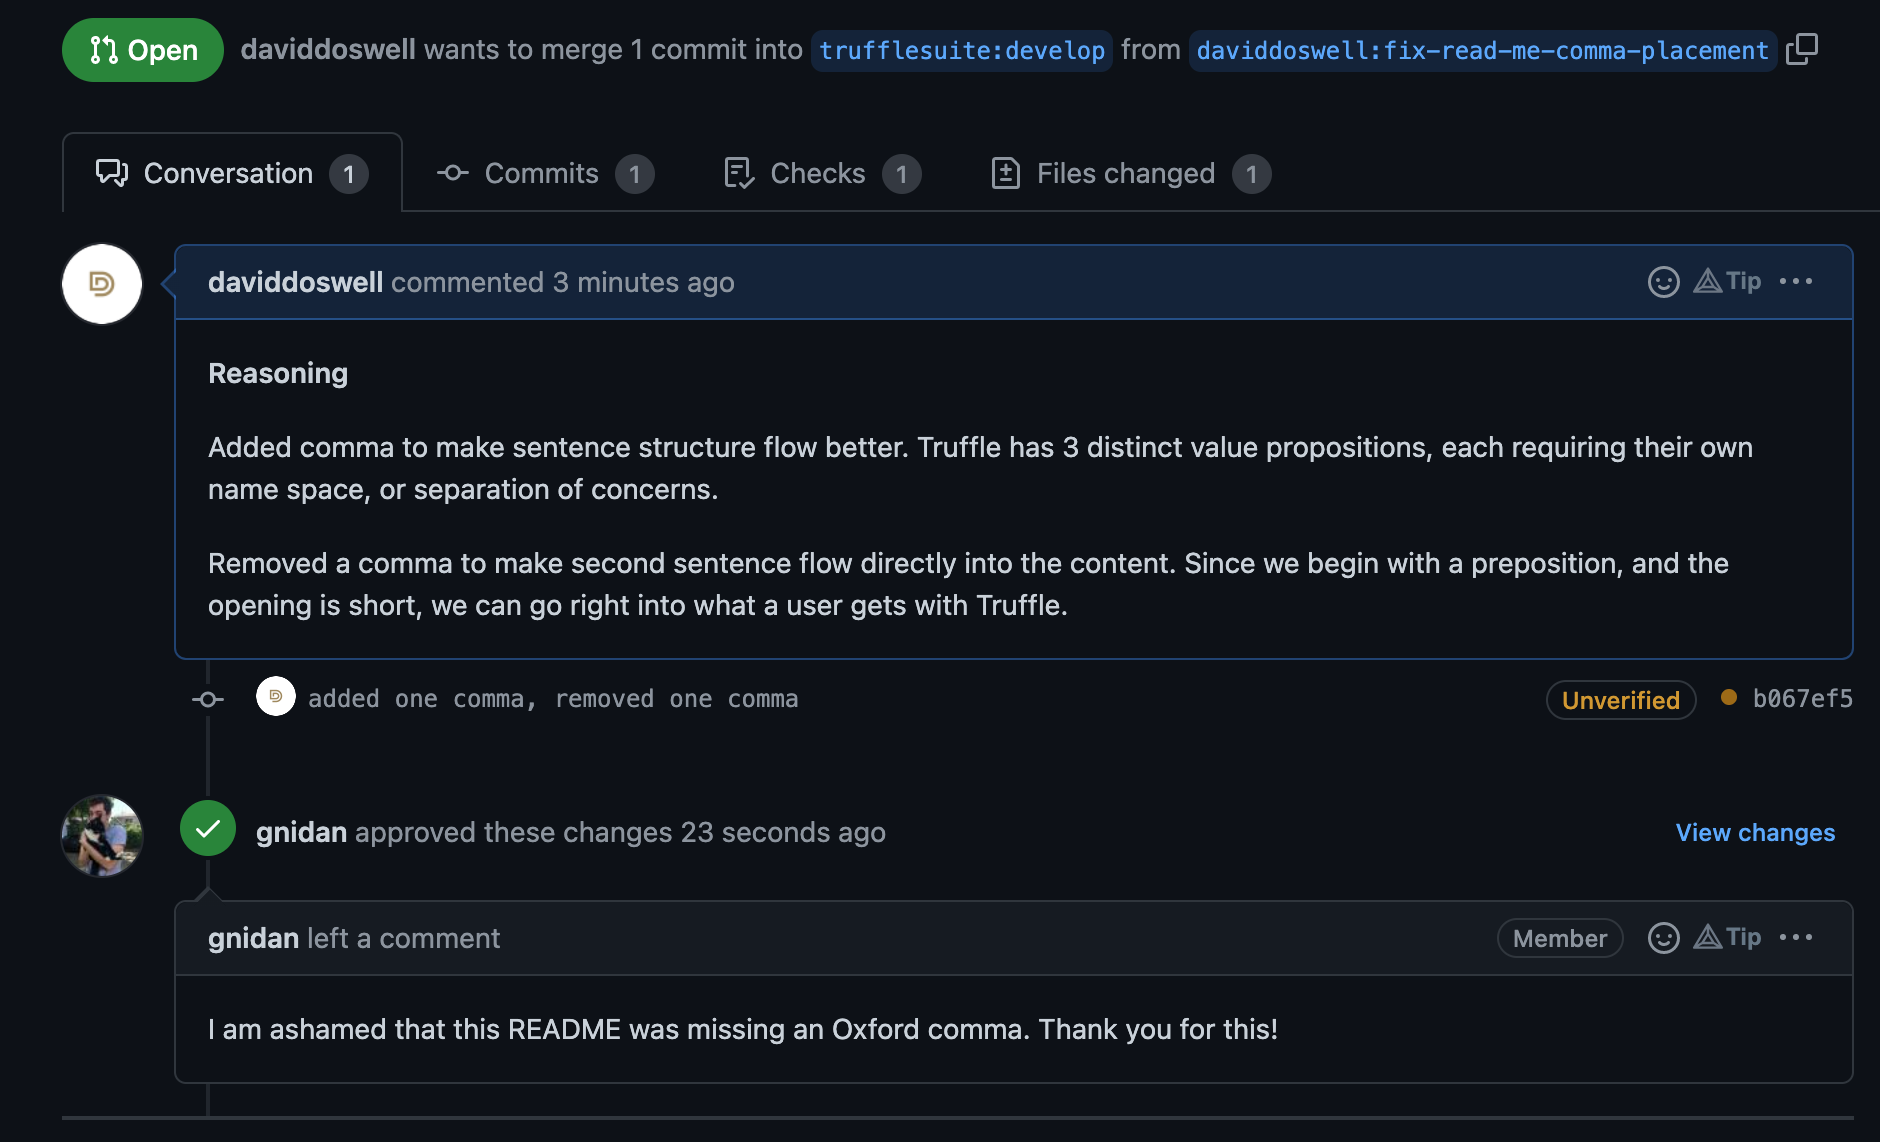
Task: Click the Tip icon on gnidan's comment
Action: tap(1729, 938)
